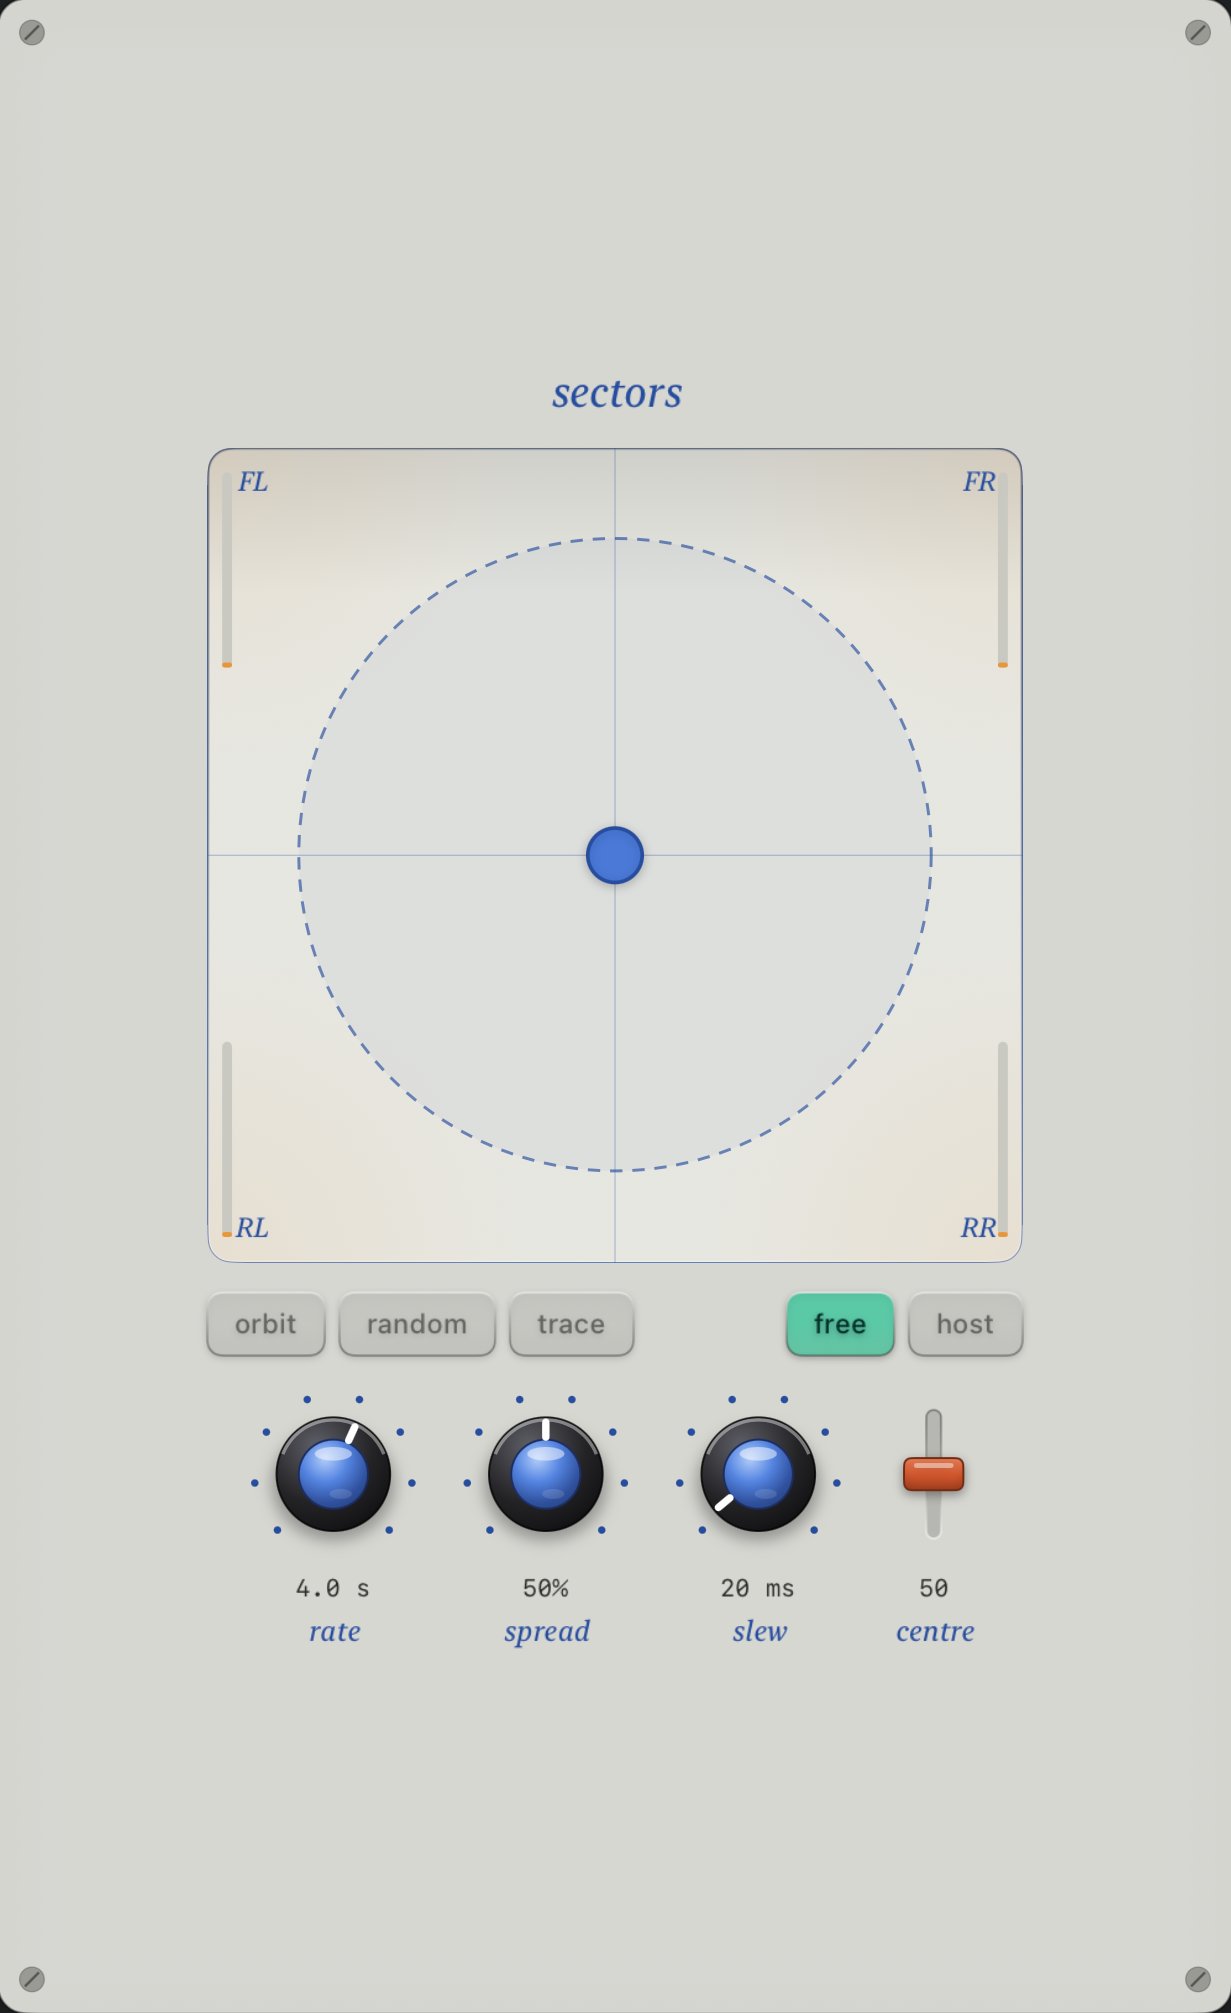Click the rate knob
This screenshot has height=2013, width=1231.
pyautogui.click(x=333, y=1474)
